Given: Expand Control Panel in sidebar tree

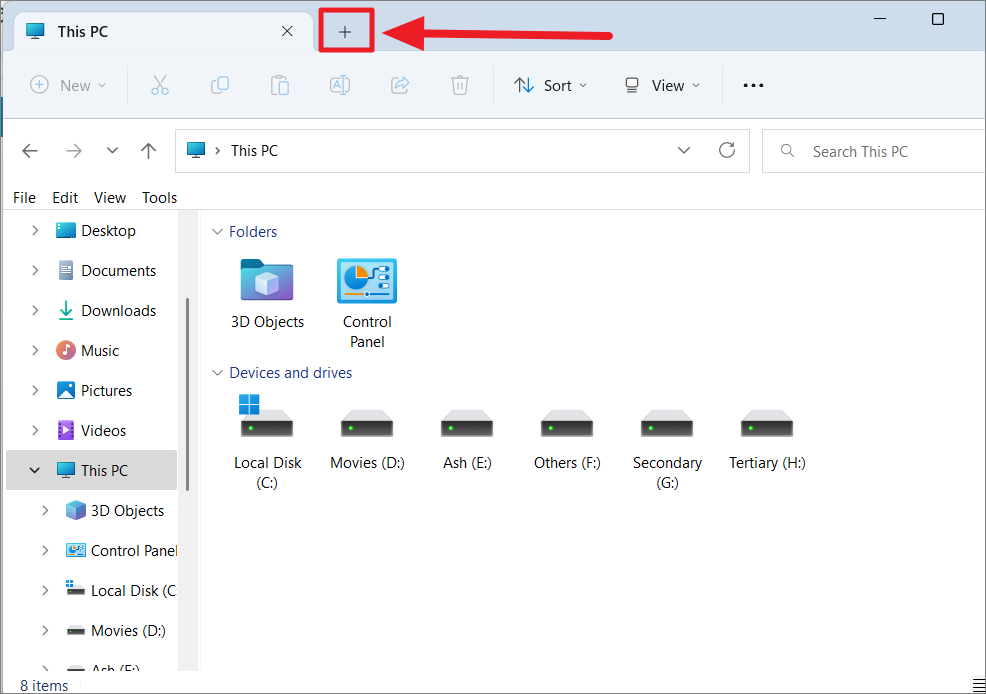Looking at the screenshot, I should 45,551.
